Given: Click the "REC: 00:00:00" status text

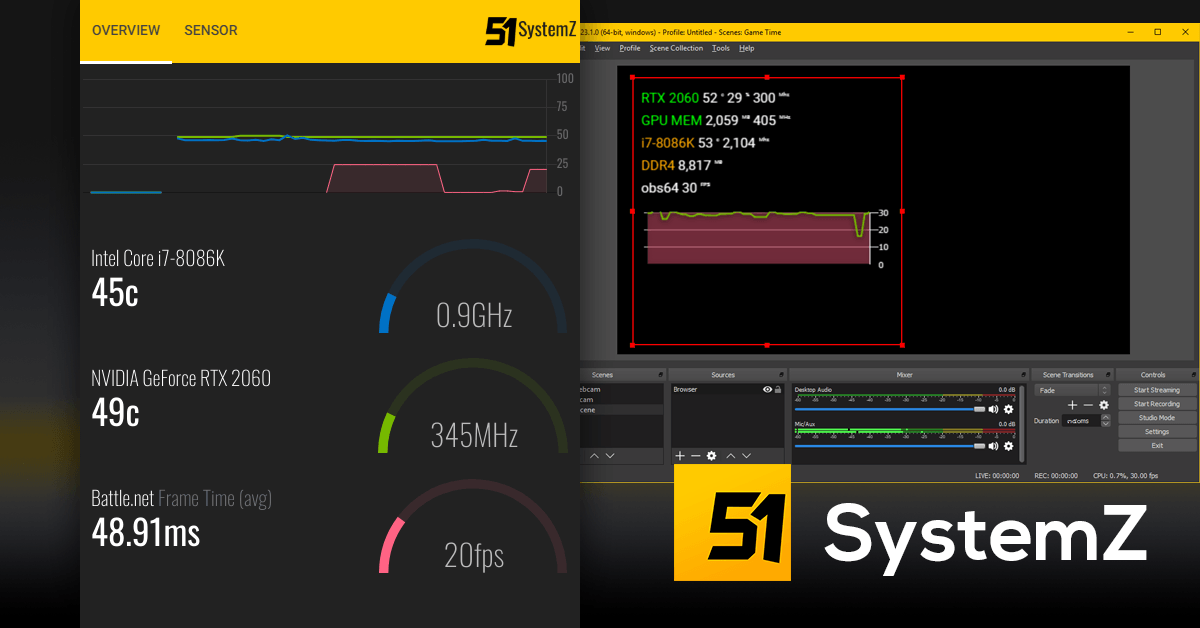Looking at the screenshot, I should (x=1055, y=476).
